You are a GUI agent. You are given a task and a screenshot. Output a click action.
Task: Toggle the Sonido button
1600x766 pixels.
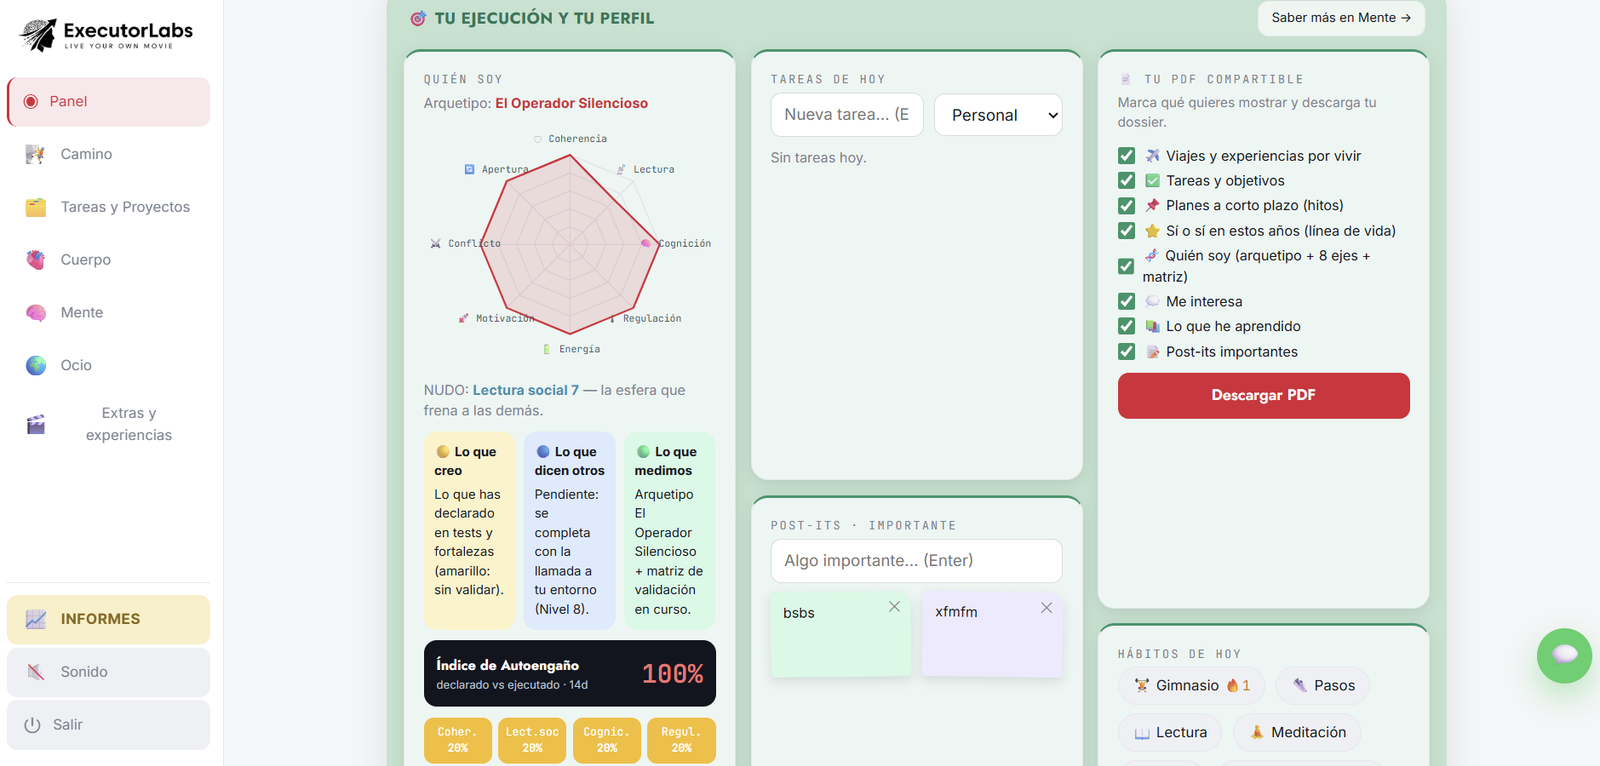point(109,672)
